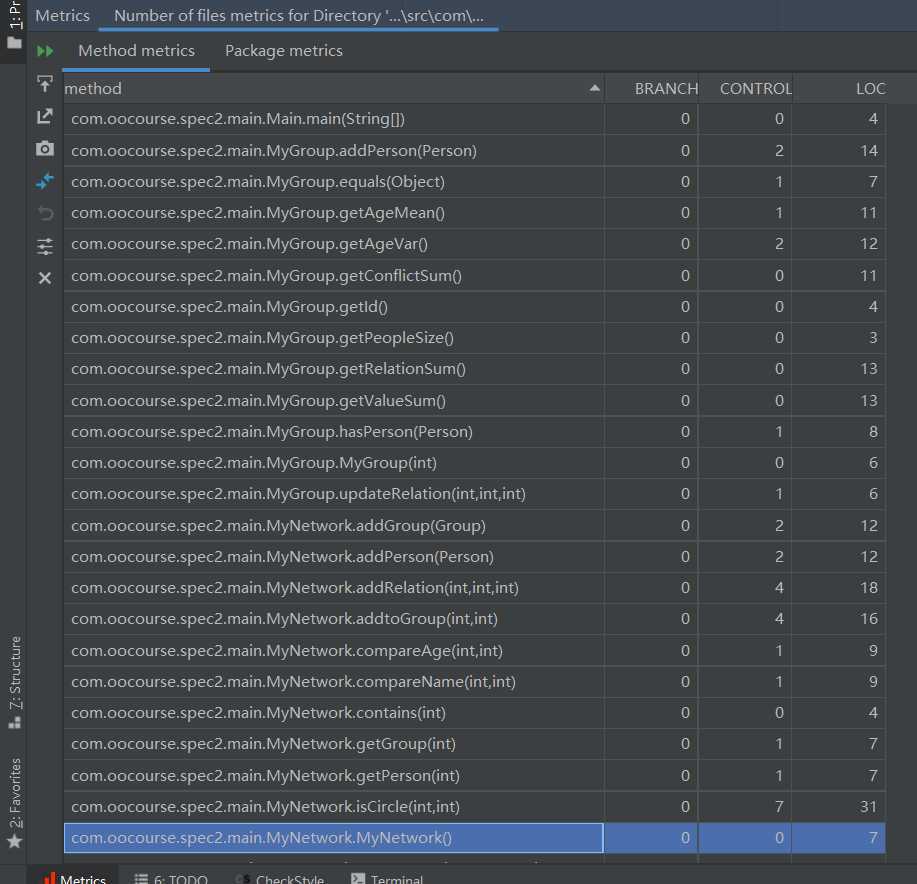
Task: Click the sliders settings icon in sidebar
Action: point(45,246)
